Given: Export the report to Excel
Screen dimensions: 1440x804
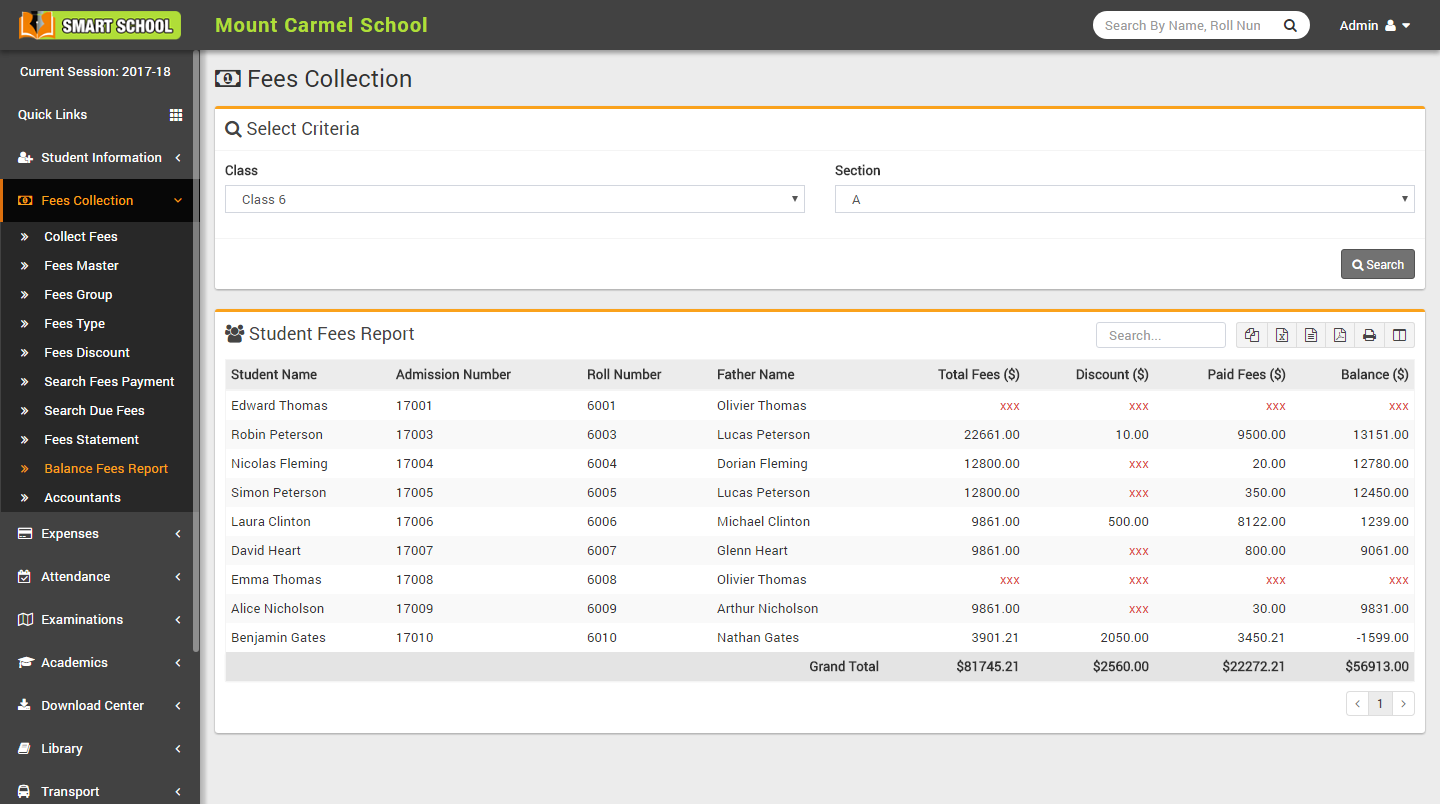Looking at the screenshot, I should 1282,335.
